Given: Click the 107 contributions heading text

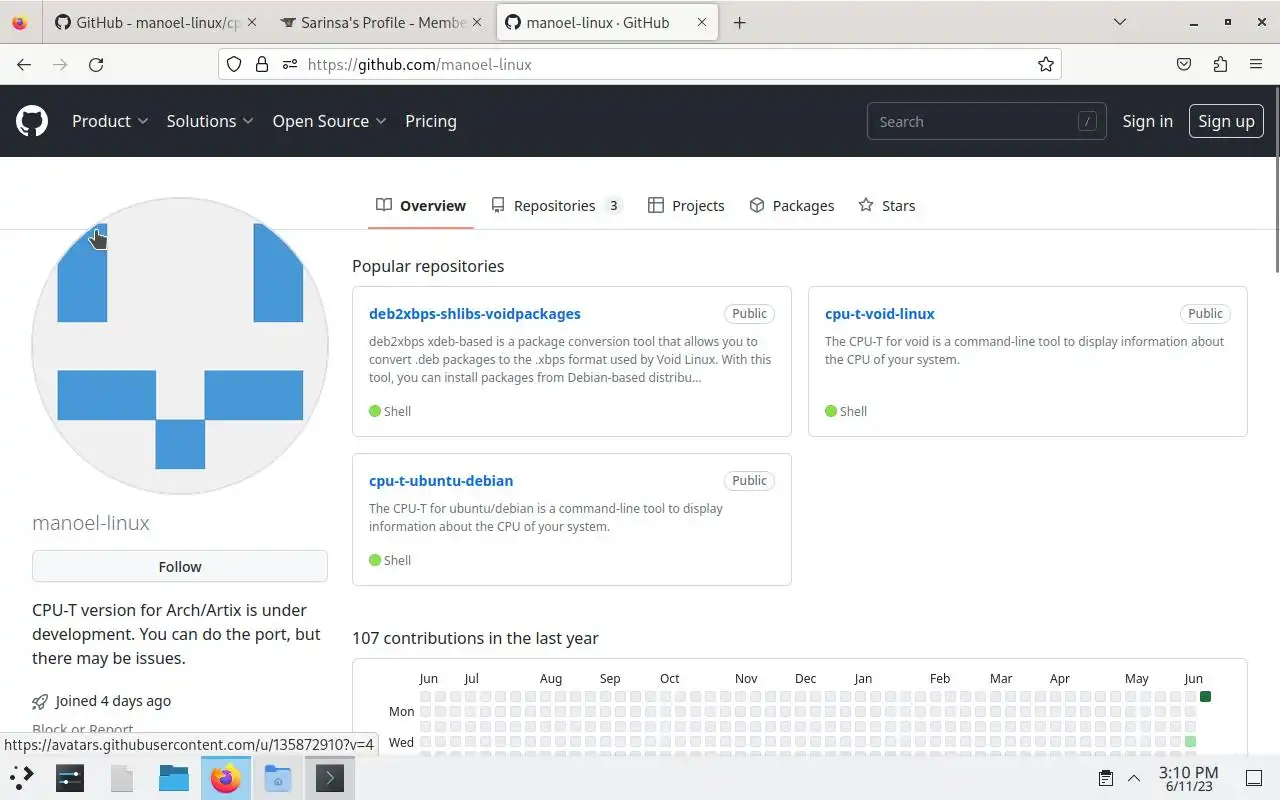Looking at the screenshot, I should coord(475,638).
